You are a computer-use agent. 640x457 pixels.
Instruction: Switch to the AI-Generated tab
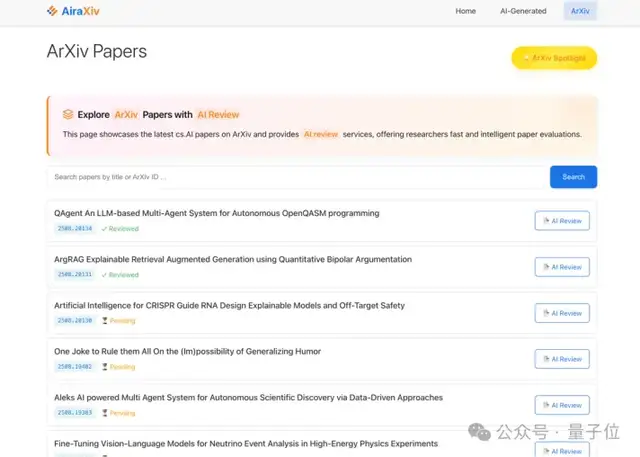click(x=523, y=11)
